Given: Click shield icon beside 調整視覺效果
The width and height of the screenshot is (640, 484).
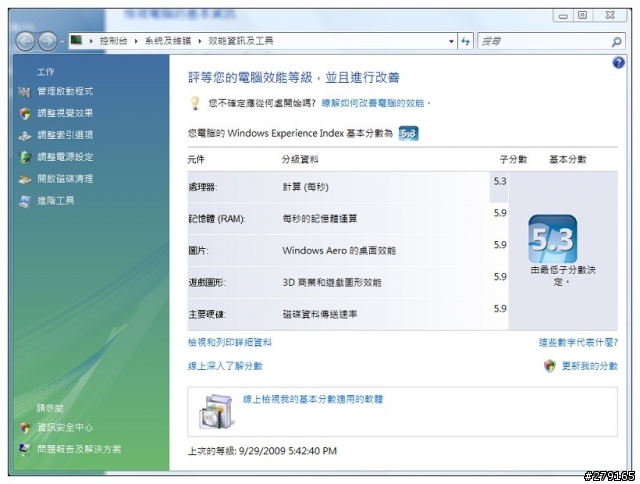Looking at the screenshot, I should pyautogui.click(x=25, y=113).
